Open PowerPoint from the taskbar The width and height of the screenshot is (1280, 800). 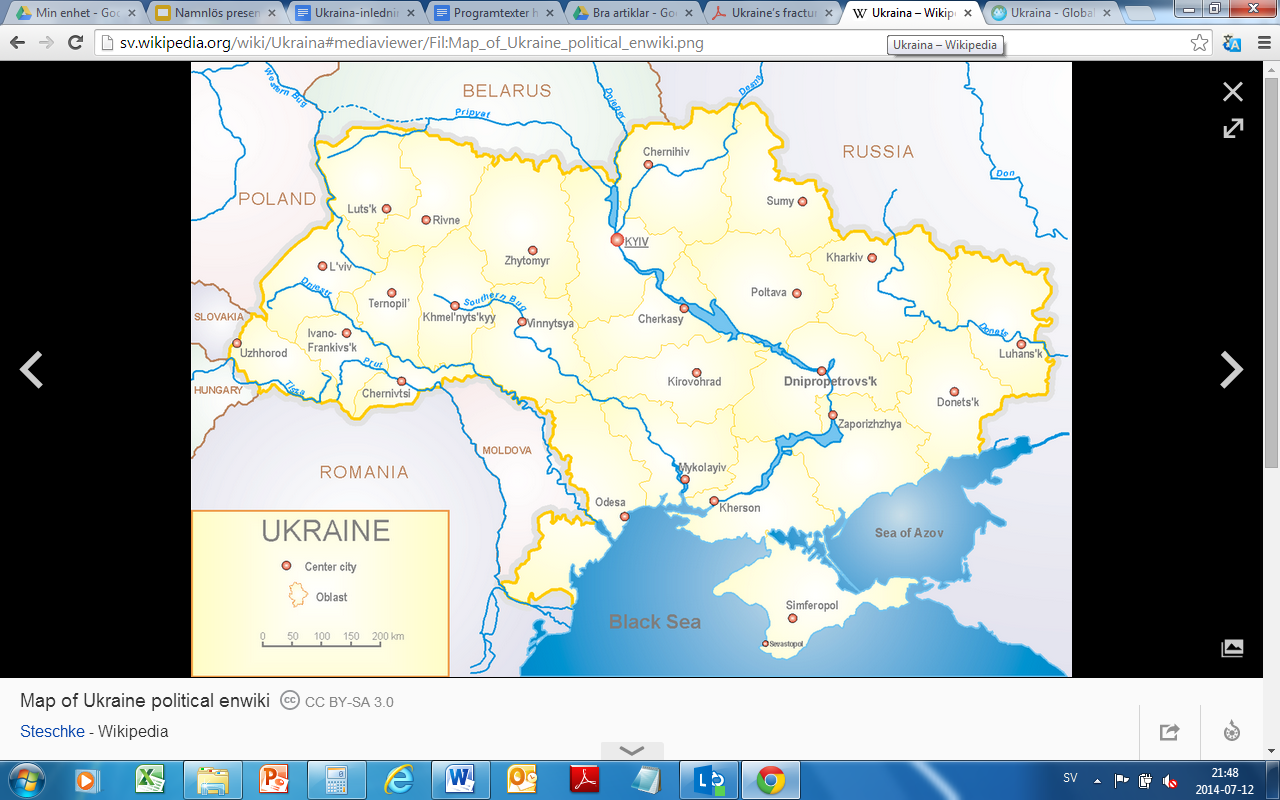(x=274, y=779)
